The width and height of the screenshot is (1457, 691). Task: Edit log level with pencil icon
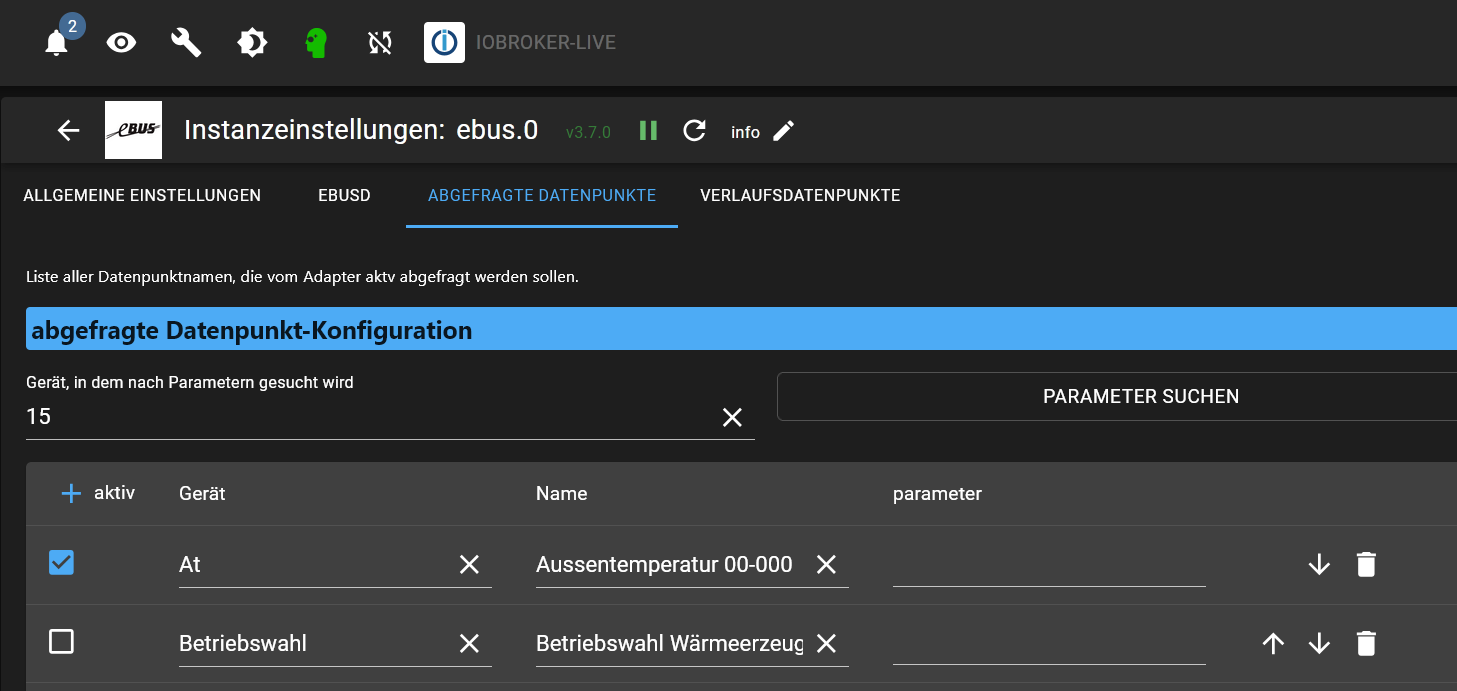pos(784,131)
